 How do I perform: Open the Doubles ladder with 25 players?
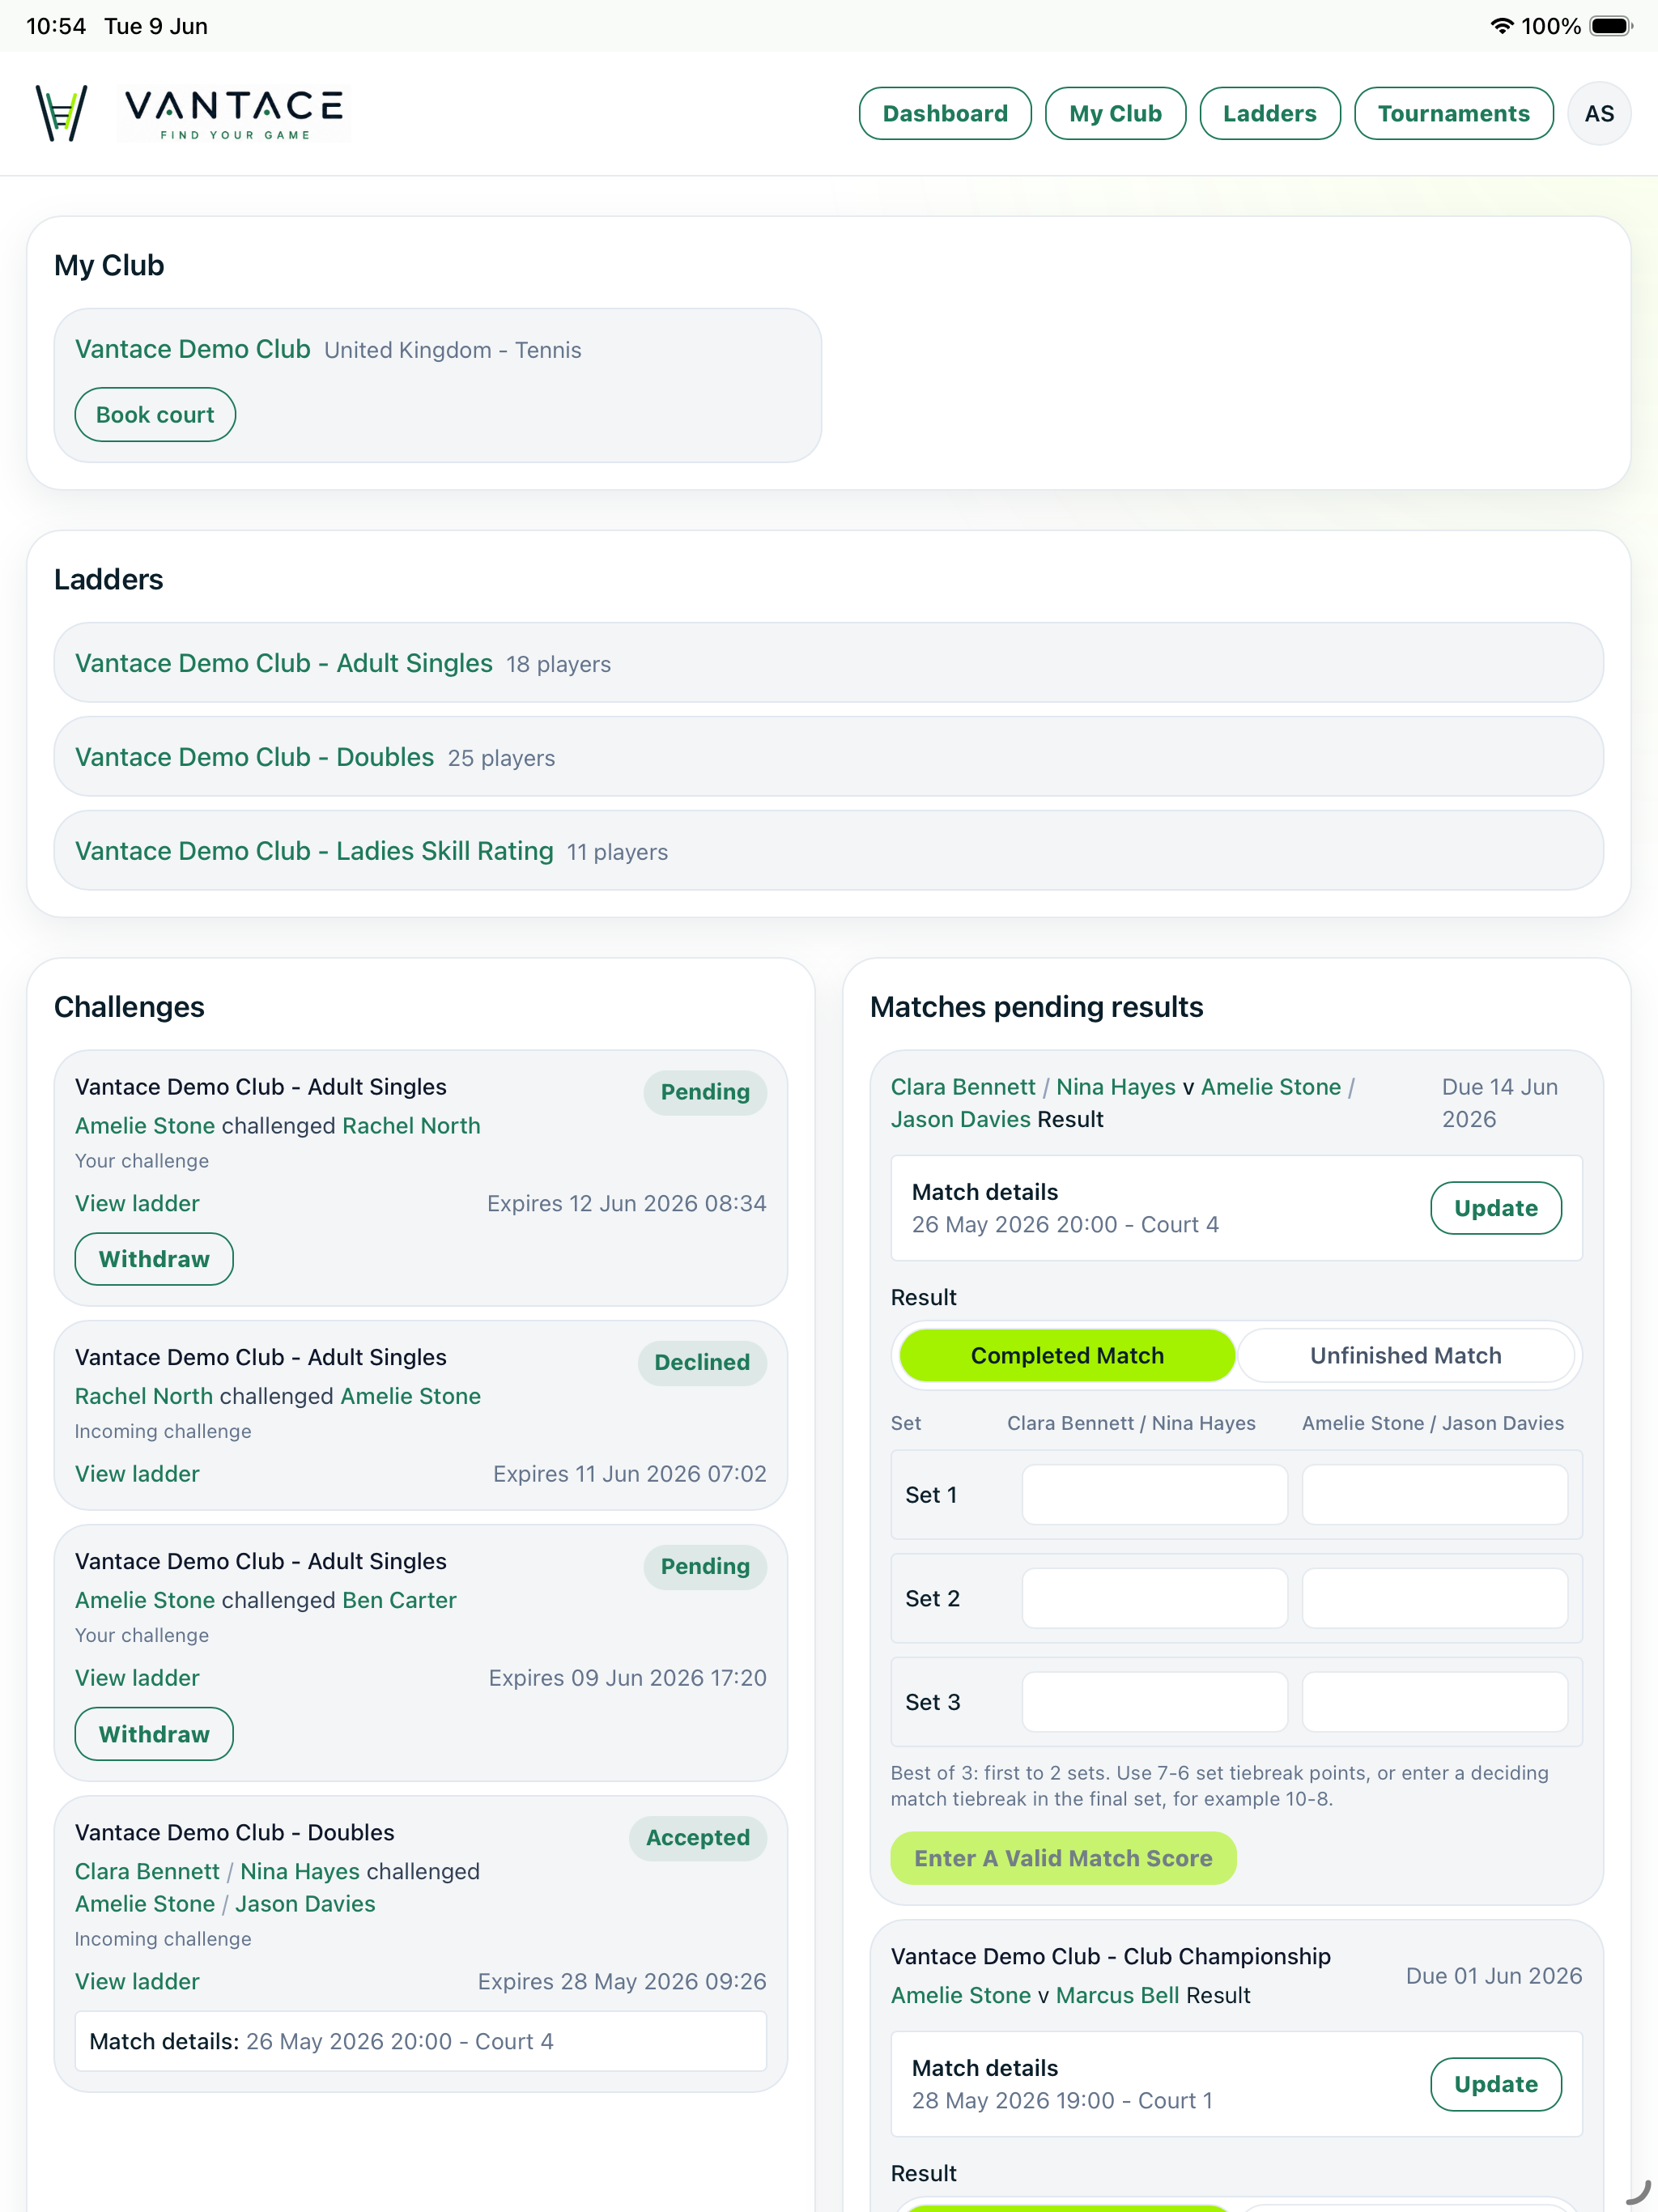coord(255,757)
